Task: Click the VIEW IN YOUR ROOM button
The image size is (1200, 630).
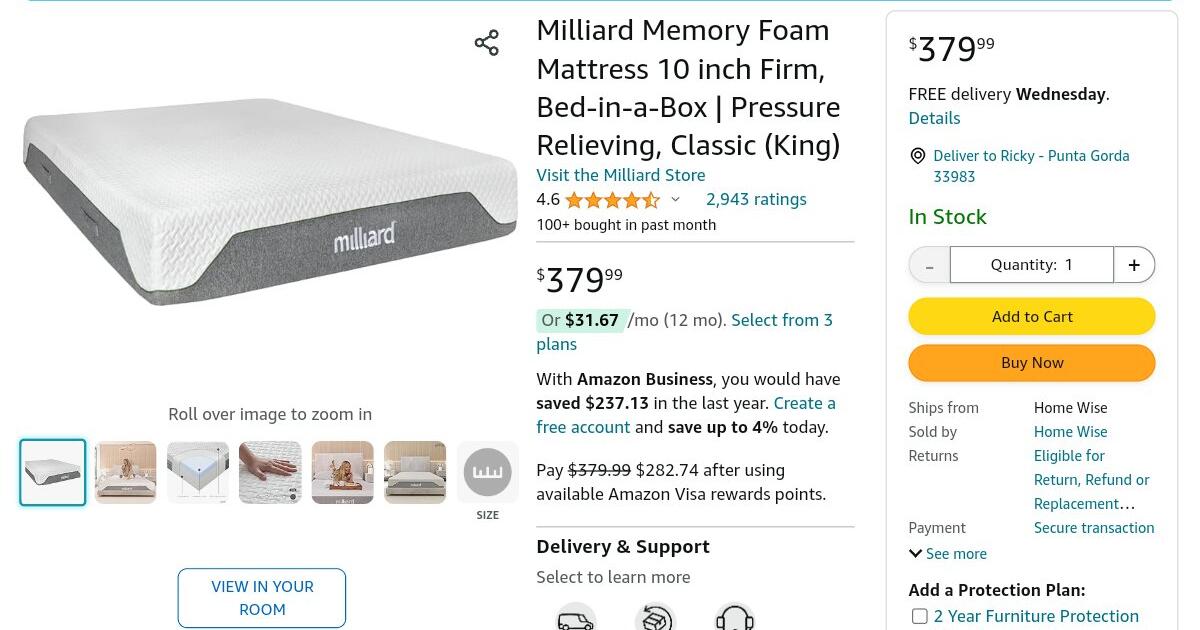Action: click(261, 597)
